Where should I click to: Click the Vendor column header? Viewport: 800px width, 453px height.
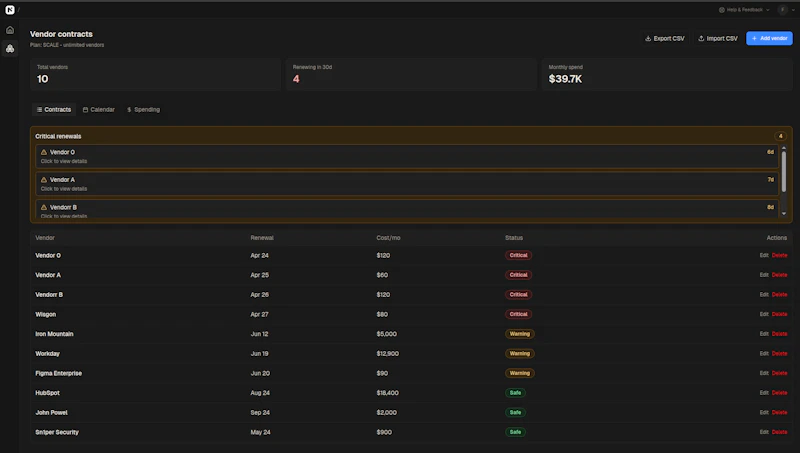coord(45,238)
